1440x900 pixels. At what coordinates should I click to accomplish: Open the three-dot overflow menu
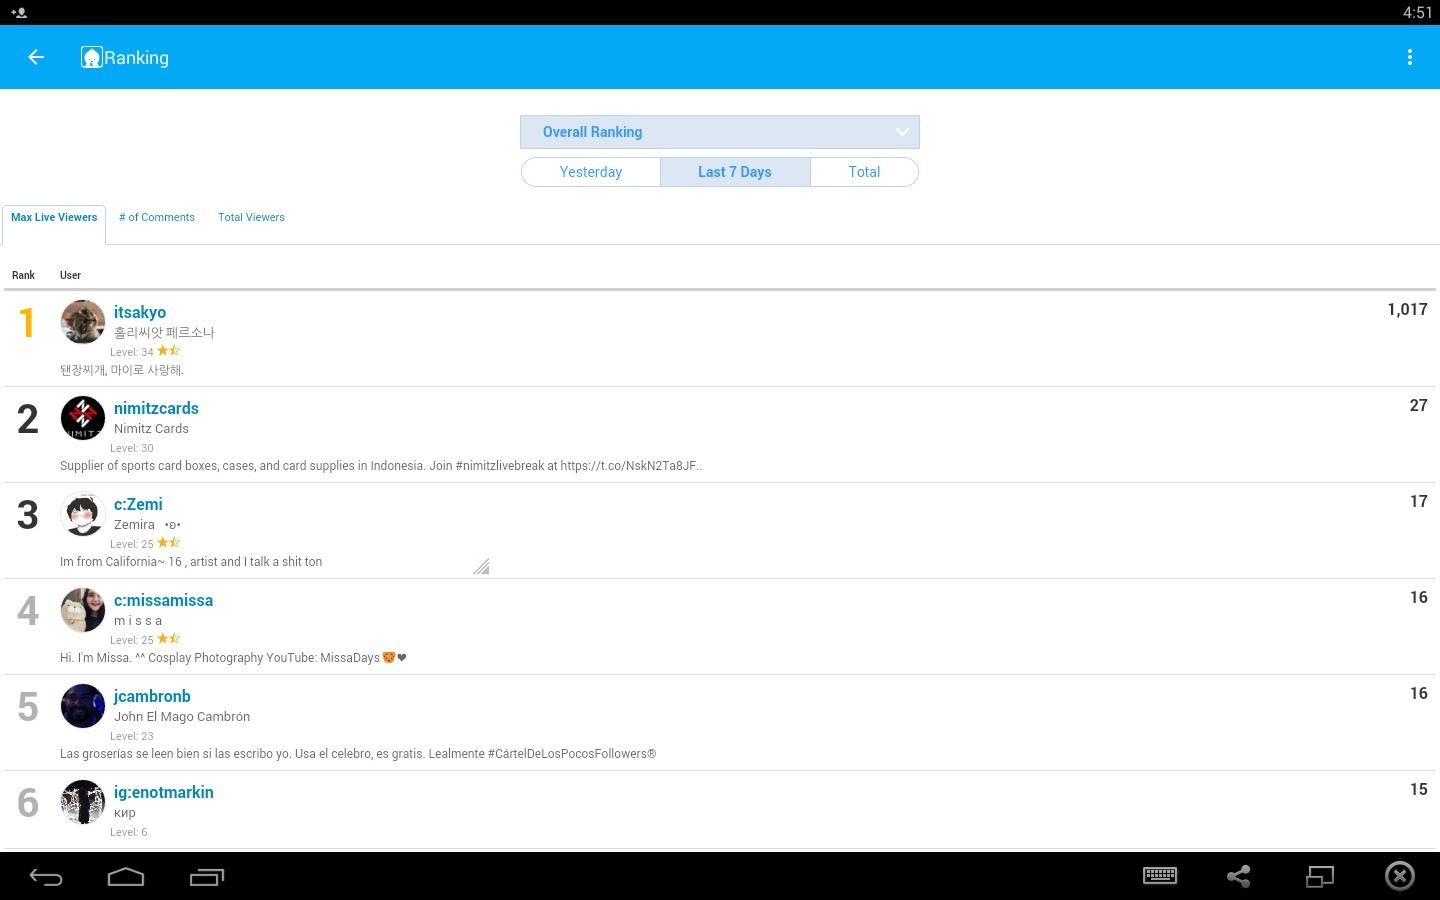coord(1410,57)
